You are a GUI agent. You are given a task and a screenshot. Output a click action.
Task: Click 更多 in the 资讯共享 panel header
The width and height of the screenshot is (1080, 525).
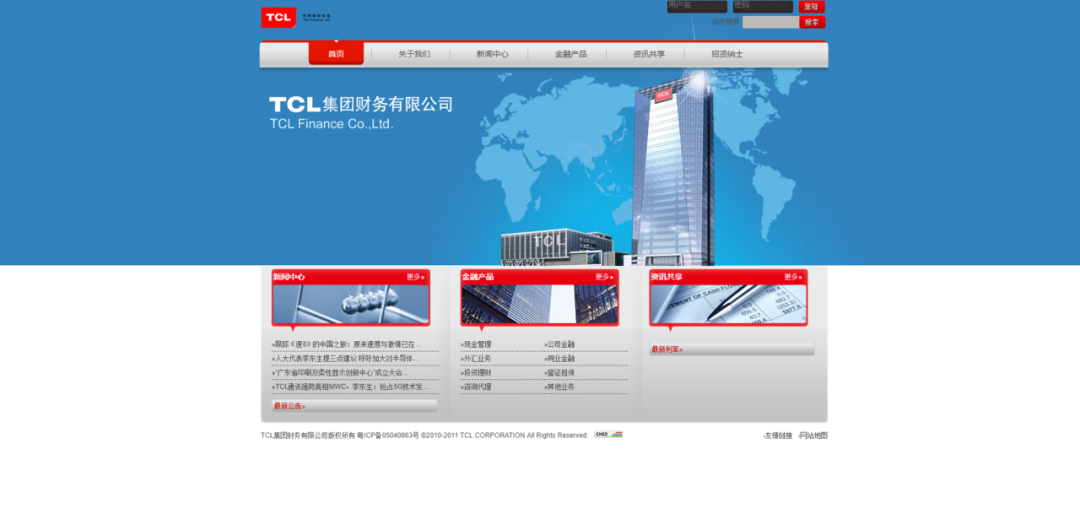tap(793, 277)
